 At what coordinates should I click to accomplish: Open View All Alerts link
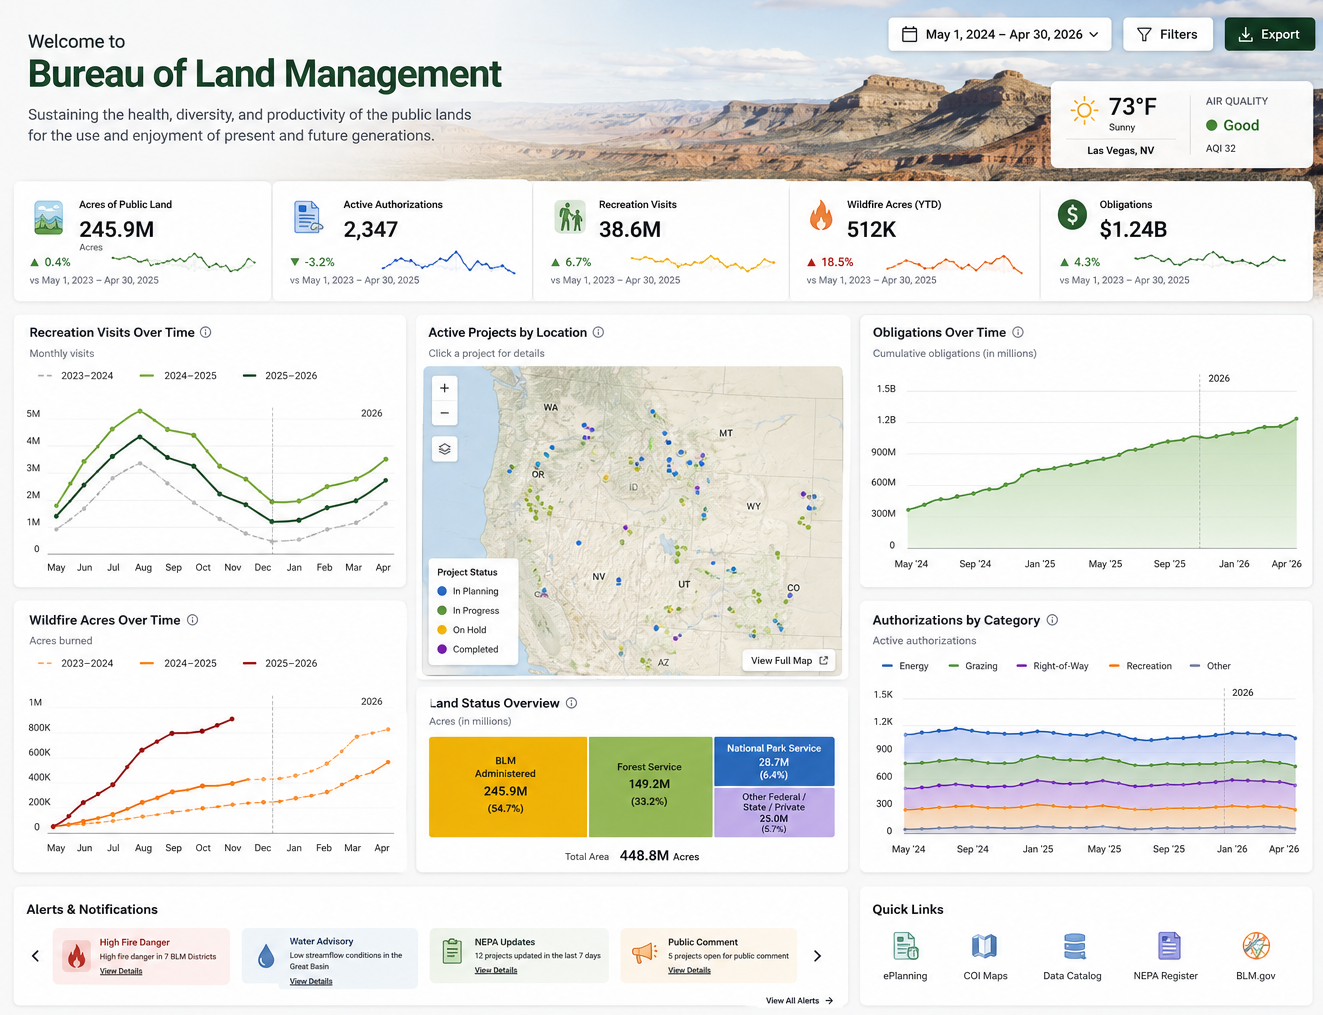799,1000
